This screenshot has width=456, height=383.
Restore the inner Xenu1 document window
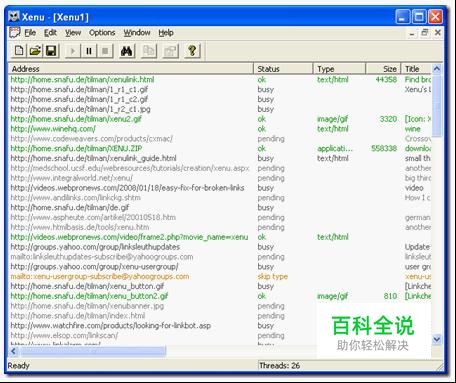[425, 33]
